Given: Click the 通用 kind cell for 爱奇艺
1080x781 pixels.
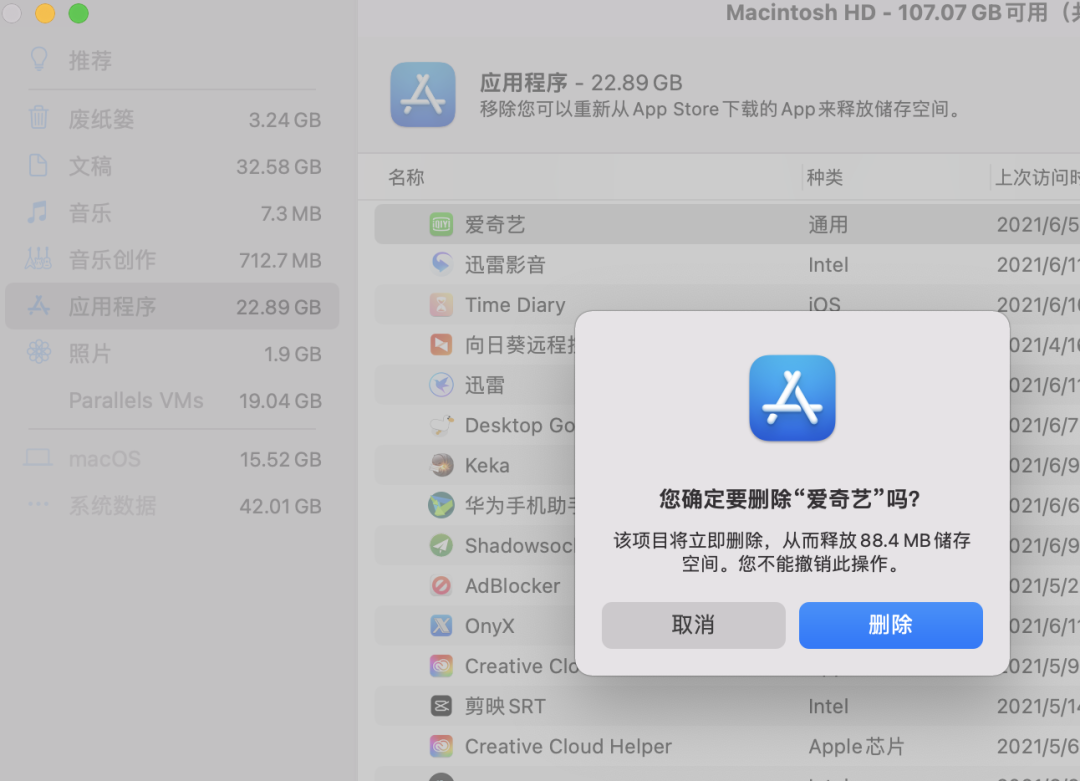Looking at the screenshot, I should [828, 225].
